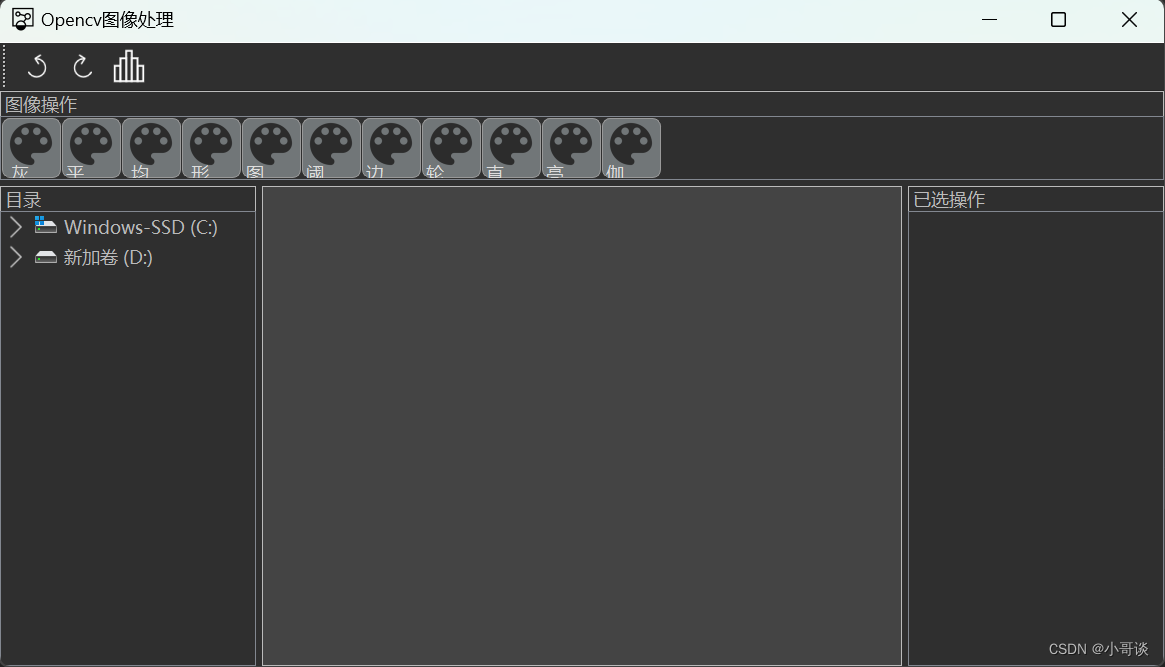This screenshot has height=667, width=1165.
Task: Select the palette icon labeled 平
Action: [x=91, y=149]
